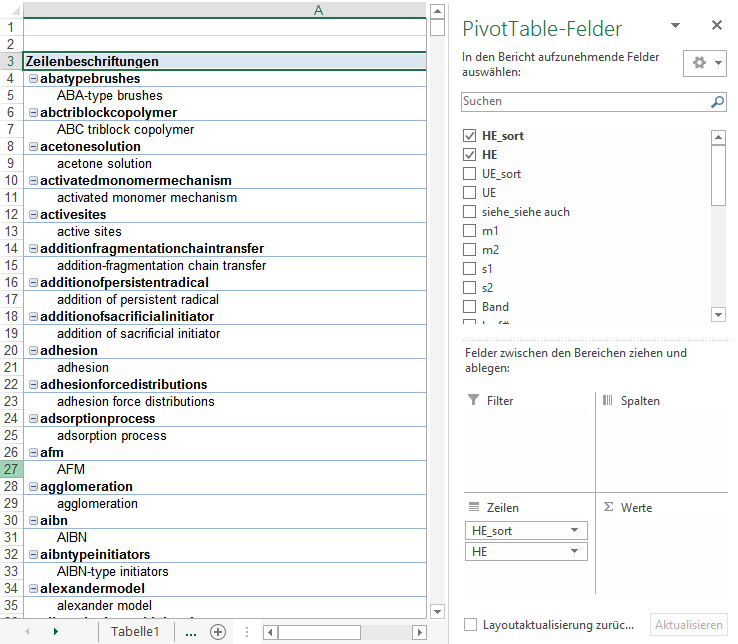Viewport: 738px width, 644px height.
Task: Click the next sheet navigation arrow
Action: (x=55, y=632)
